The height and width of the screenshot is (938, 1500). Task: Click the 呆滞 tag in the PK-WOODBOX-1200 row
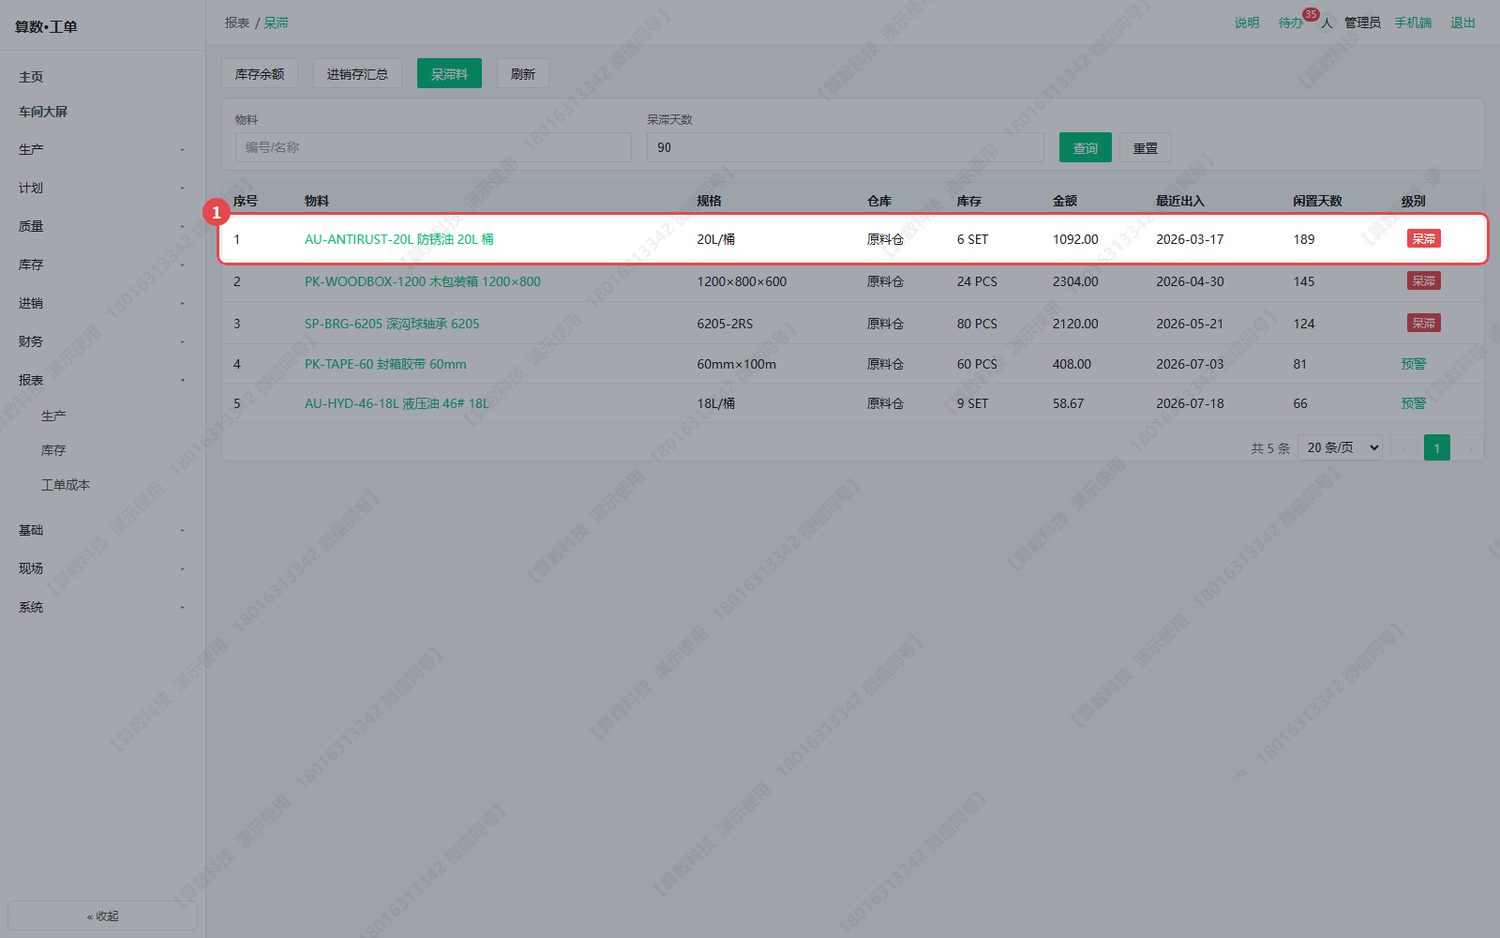1423,281
